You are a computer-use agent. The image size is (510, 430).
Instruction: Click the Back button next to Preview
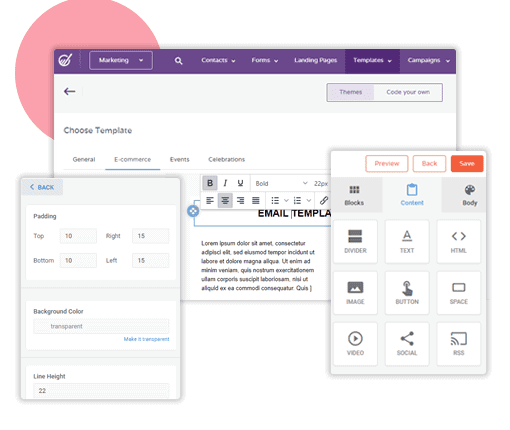[x=429, y=164]
